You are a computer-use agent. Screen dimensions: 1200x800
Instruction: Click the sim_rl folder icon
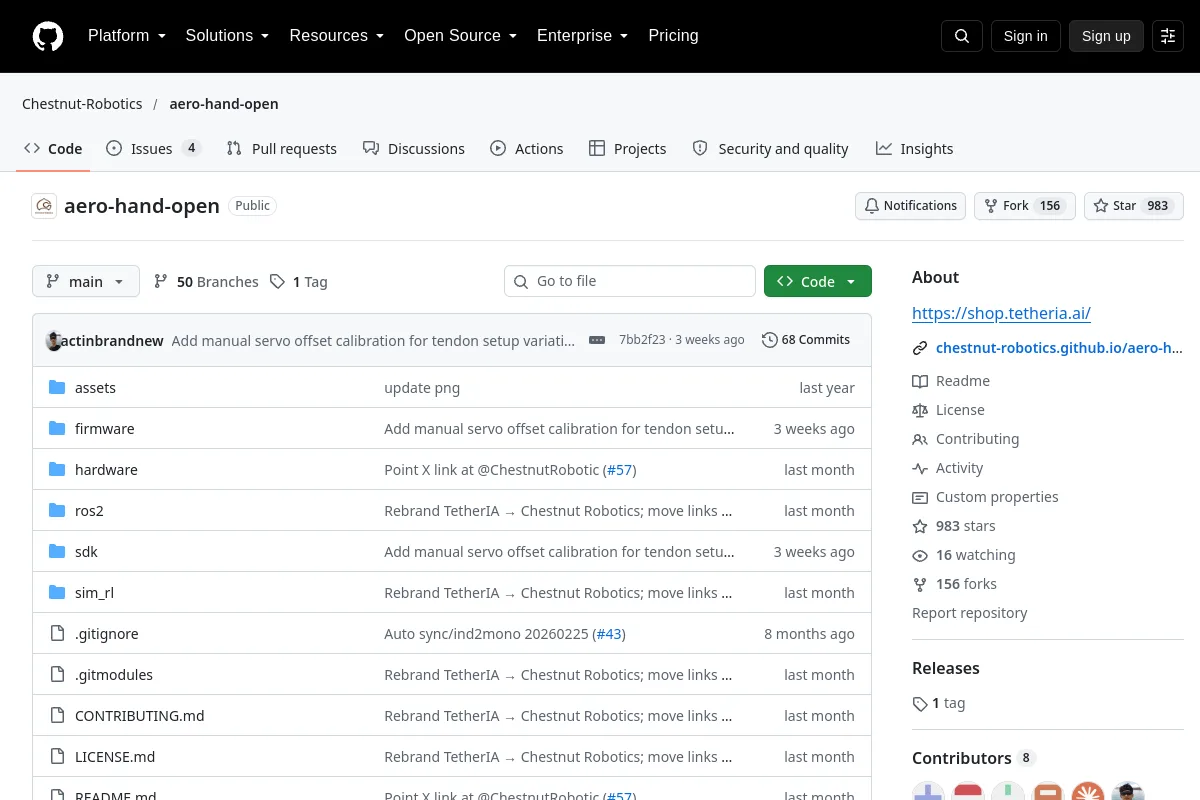(57, 593)
